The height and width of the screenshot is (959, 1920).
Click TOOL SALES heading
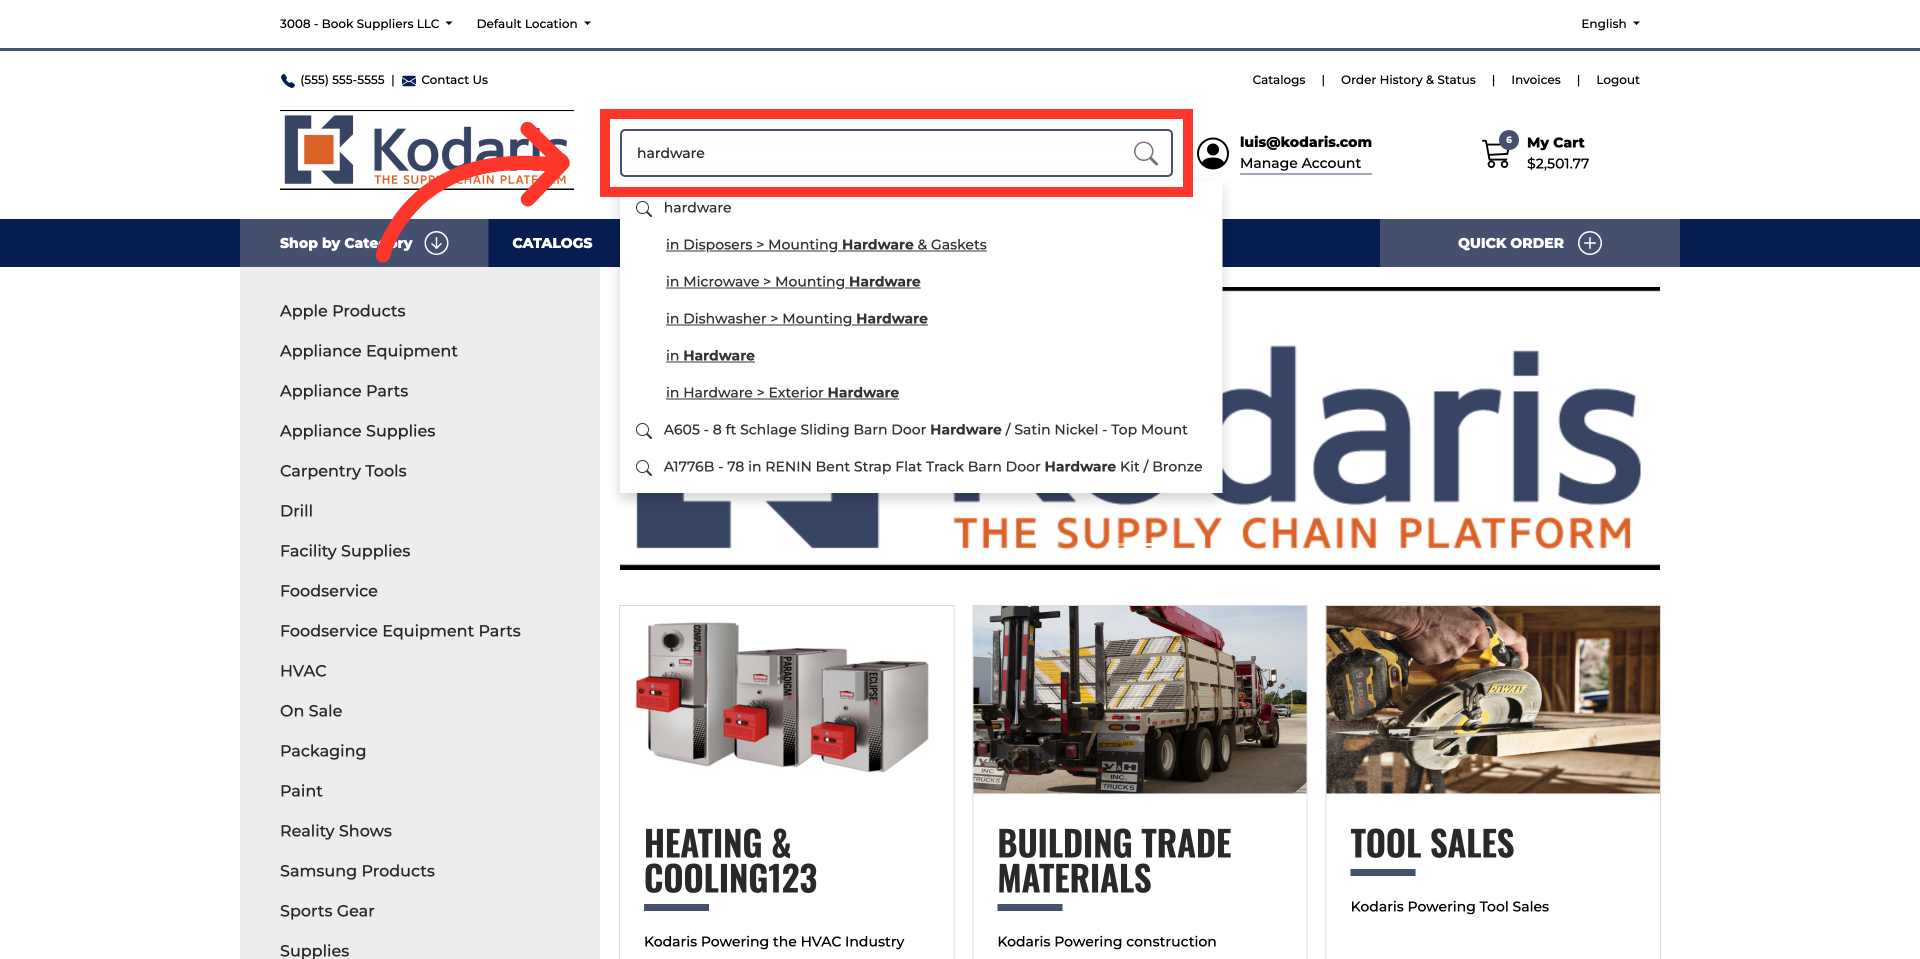(1432, 844)
